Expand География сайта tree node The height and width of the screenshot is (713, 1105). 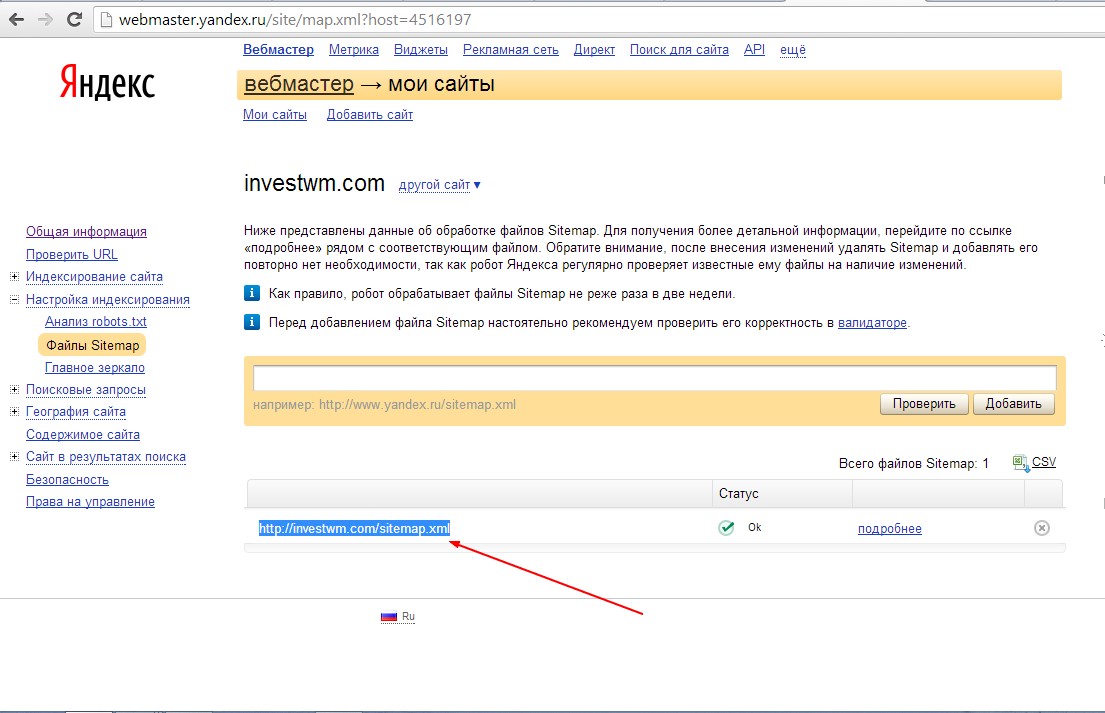coord(14,411)
